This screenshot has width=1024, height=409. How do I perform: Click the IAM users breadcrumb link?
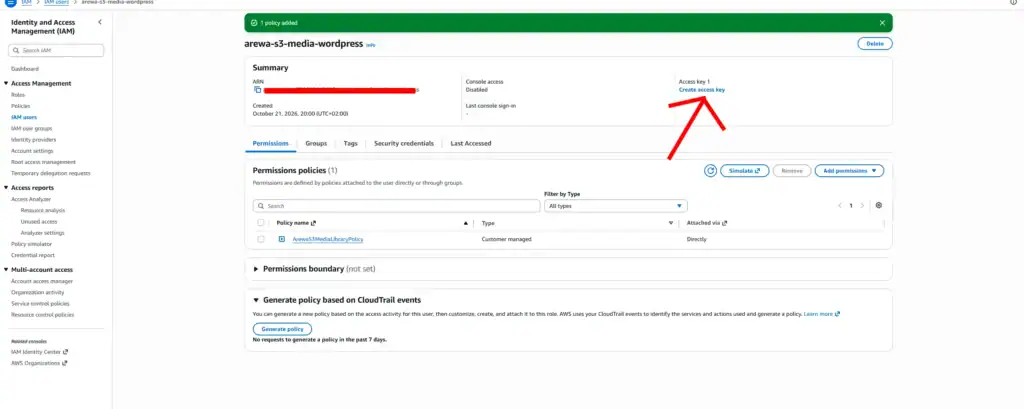pyautogui.click(x=57, y=2)
